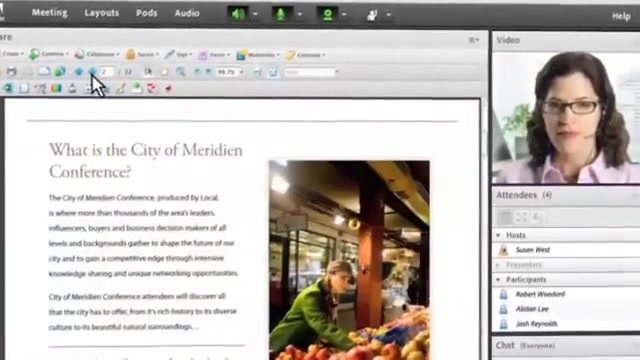This screenshot has width=640, height=360.
Task: Open the speaker options dropdown arrow
Action: pyautogui.click(x=256, y=14)
